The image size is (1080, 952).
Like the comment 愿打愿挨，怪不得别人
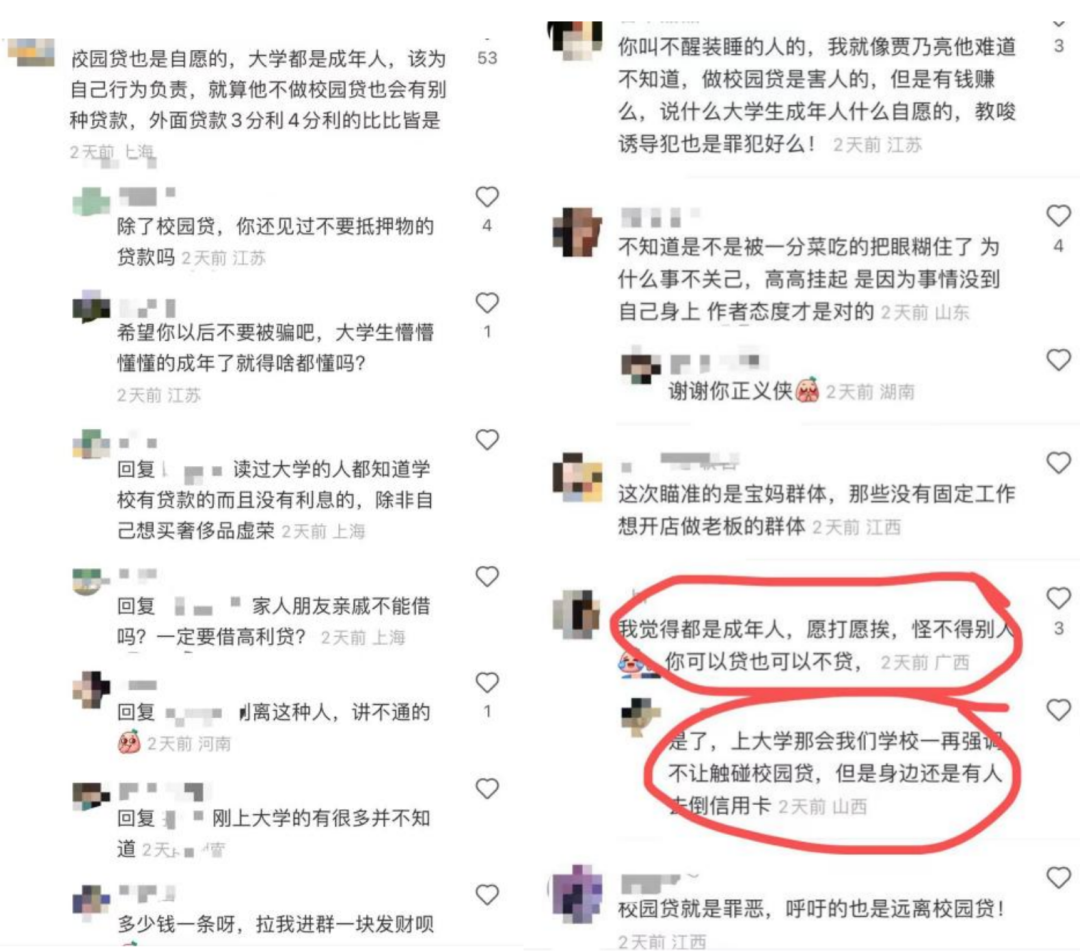1059,598
